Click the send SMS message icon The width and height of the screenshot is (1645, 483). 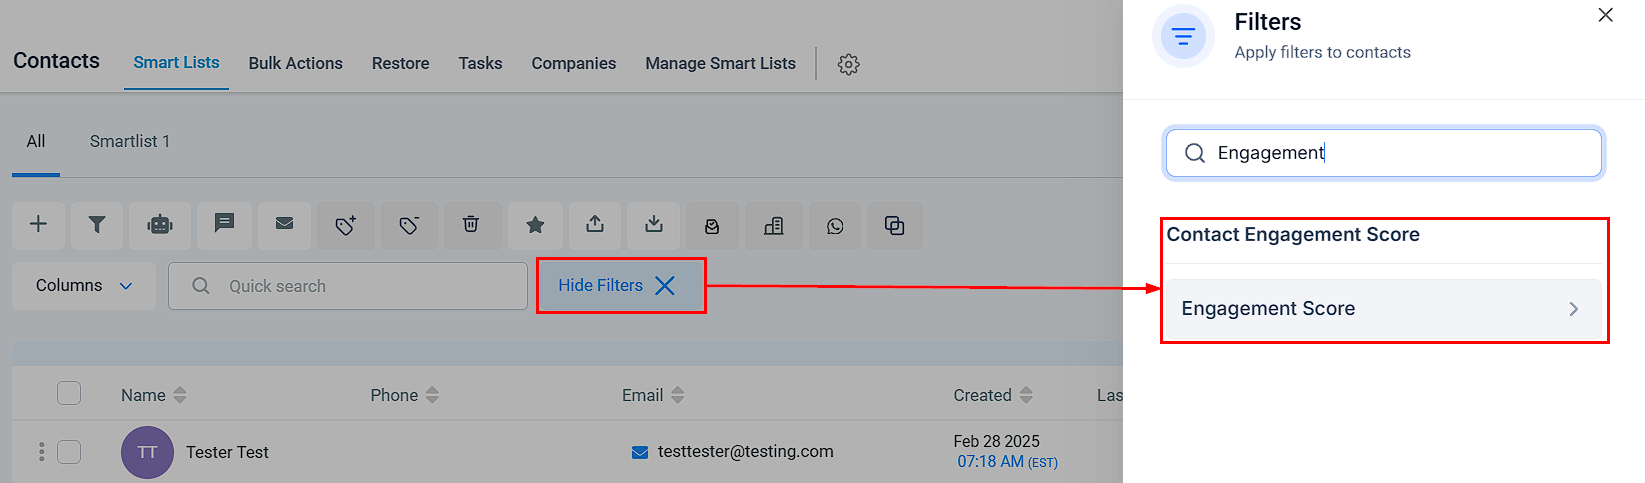224,225
